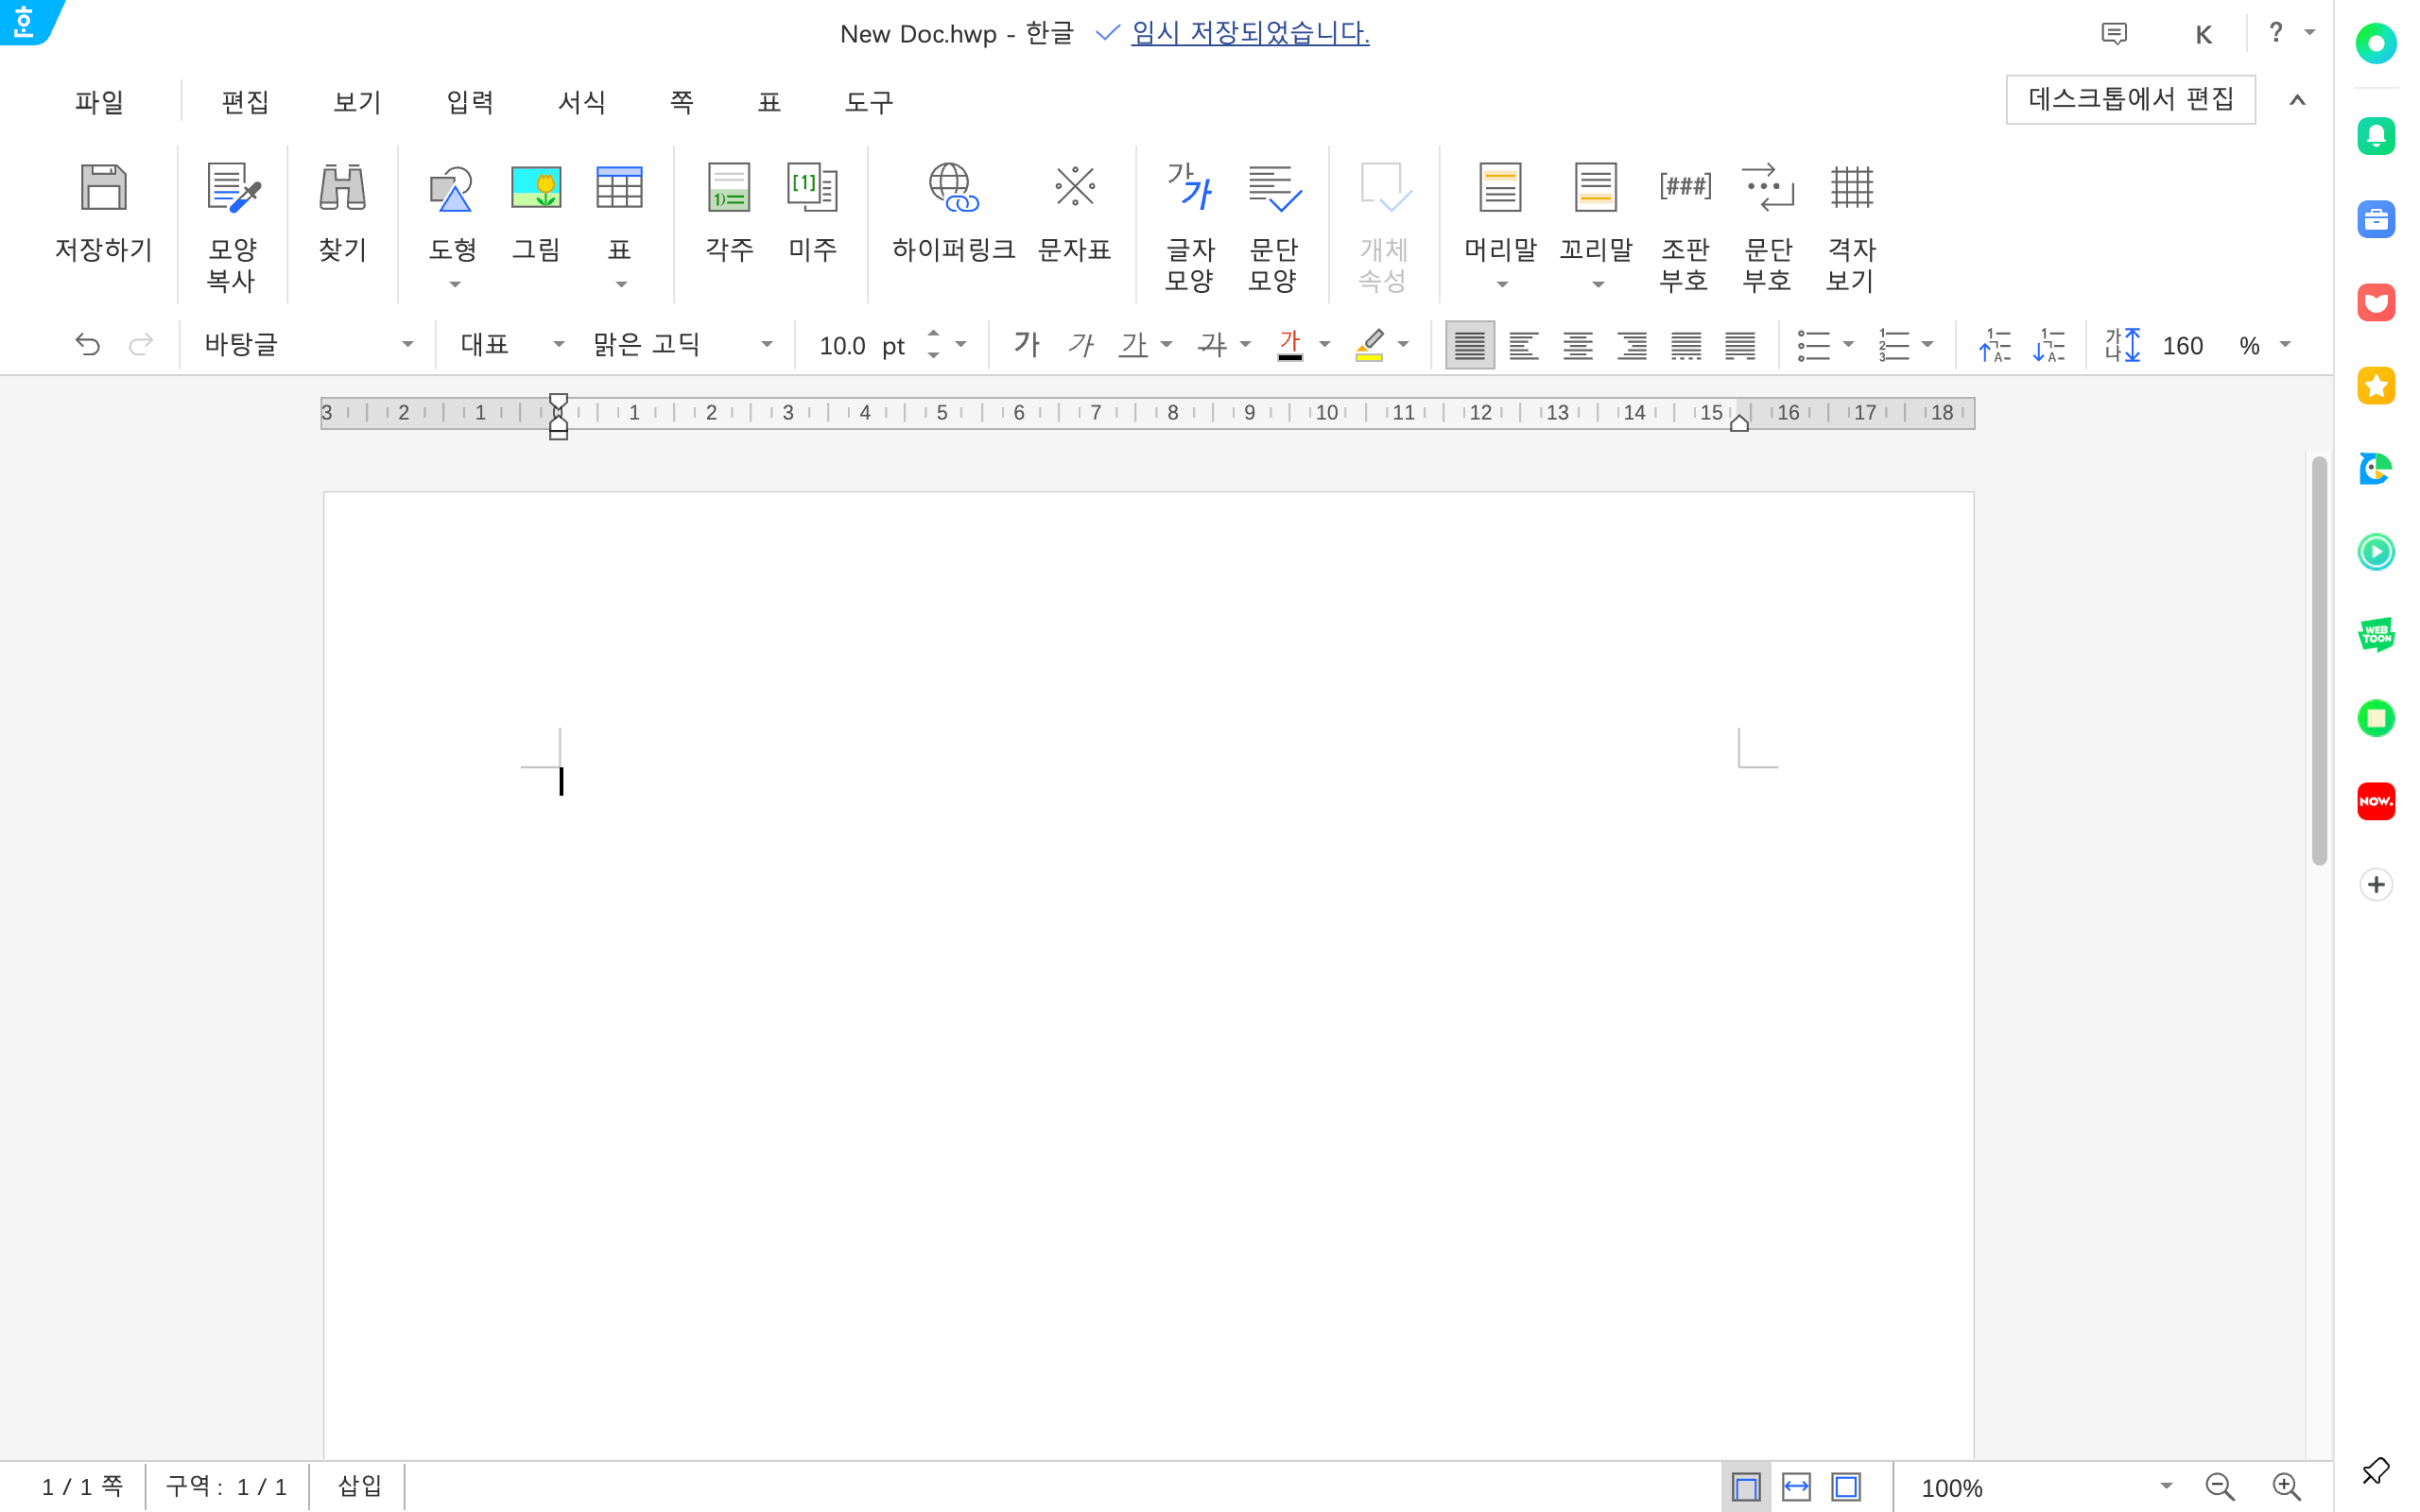Viewport: 2420px width, 1512px height.
Task: Toggle bold text formatting (가)
Action: coord(1026,345)
